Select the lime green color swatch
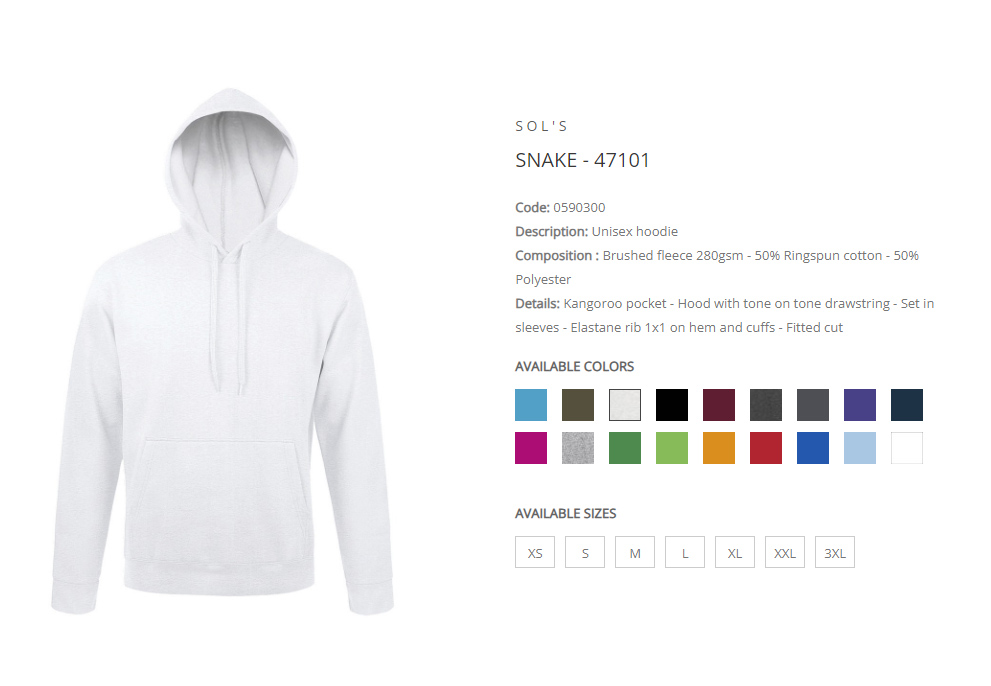This screenshot has height=686, width=991. 672,448
